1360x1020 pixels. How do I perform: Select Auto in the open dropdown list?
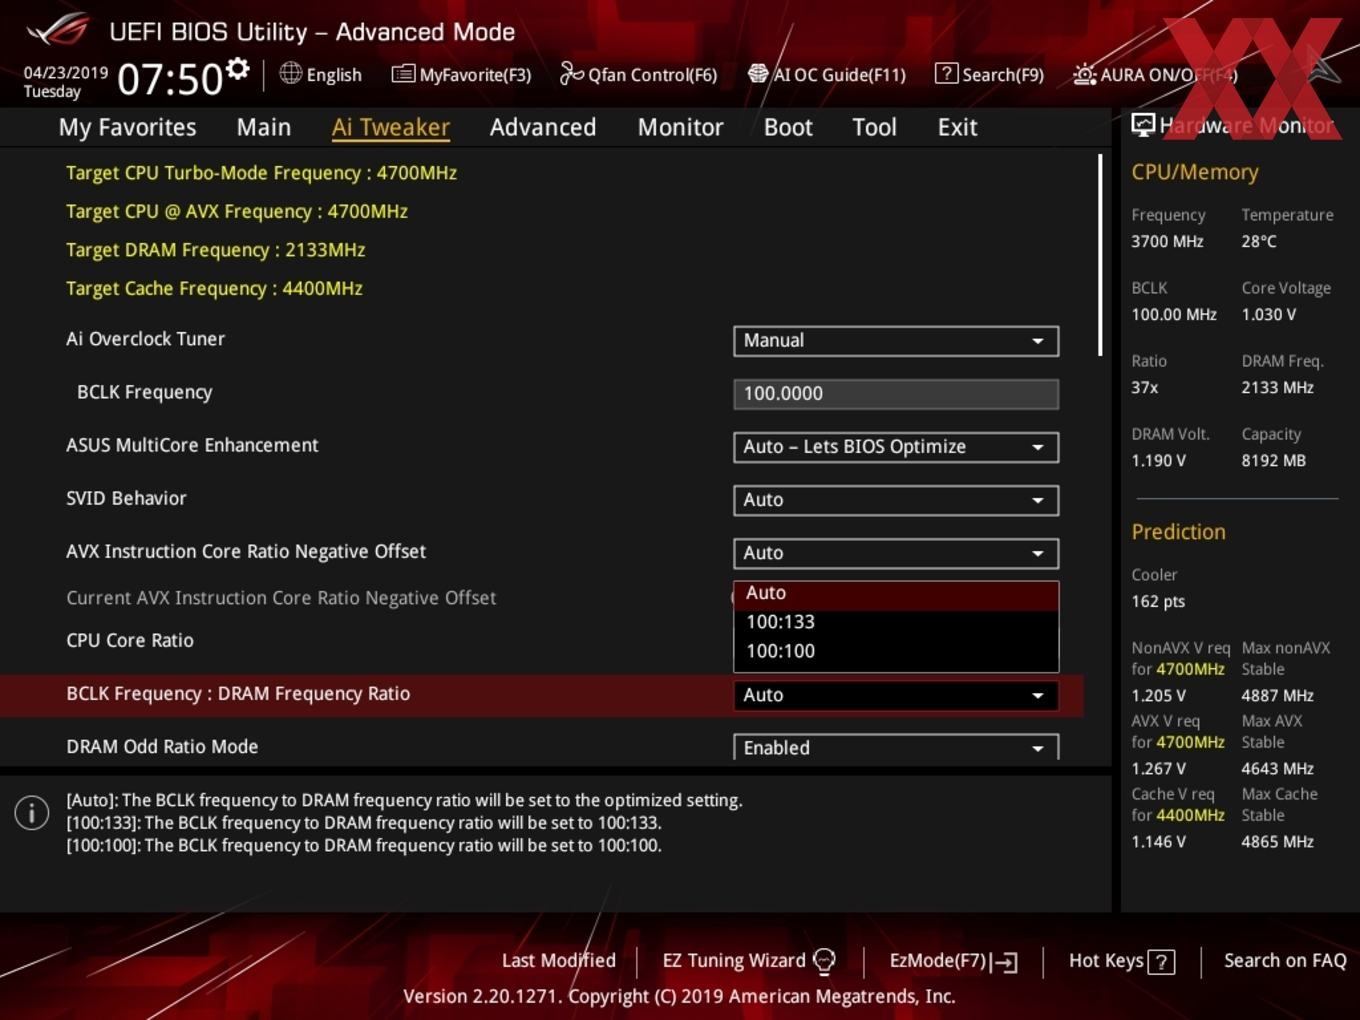[896, 595]
